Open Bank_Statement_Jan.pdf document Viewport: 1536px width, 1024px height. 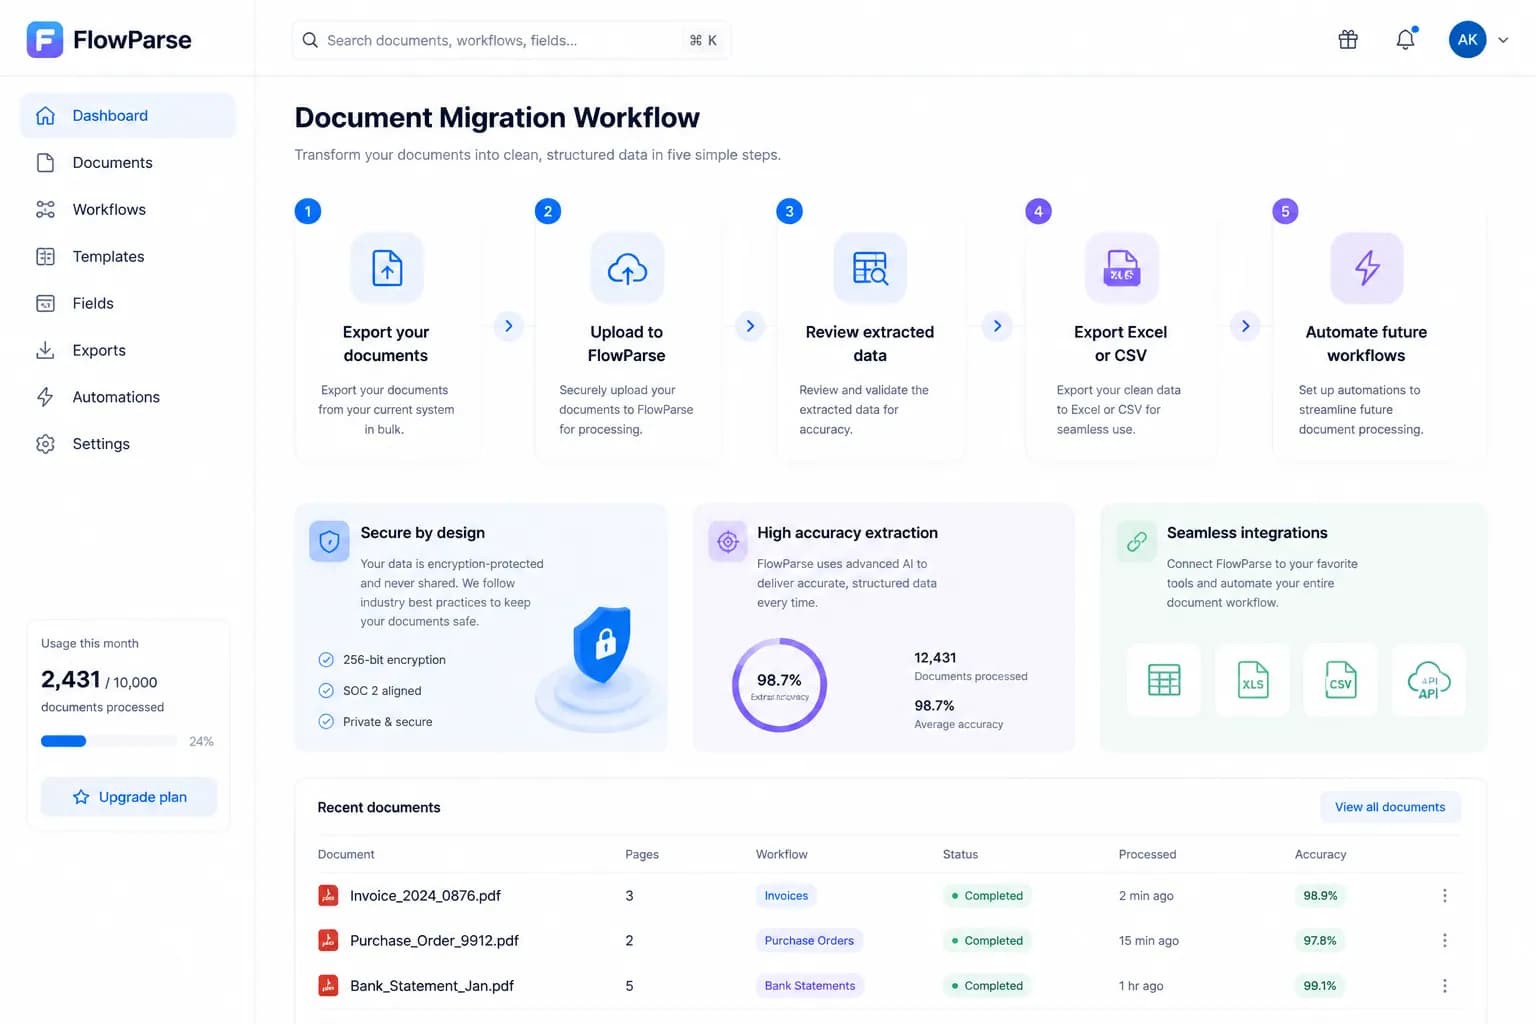click(x=432, y=986)
